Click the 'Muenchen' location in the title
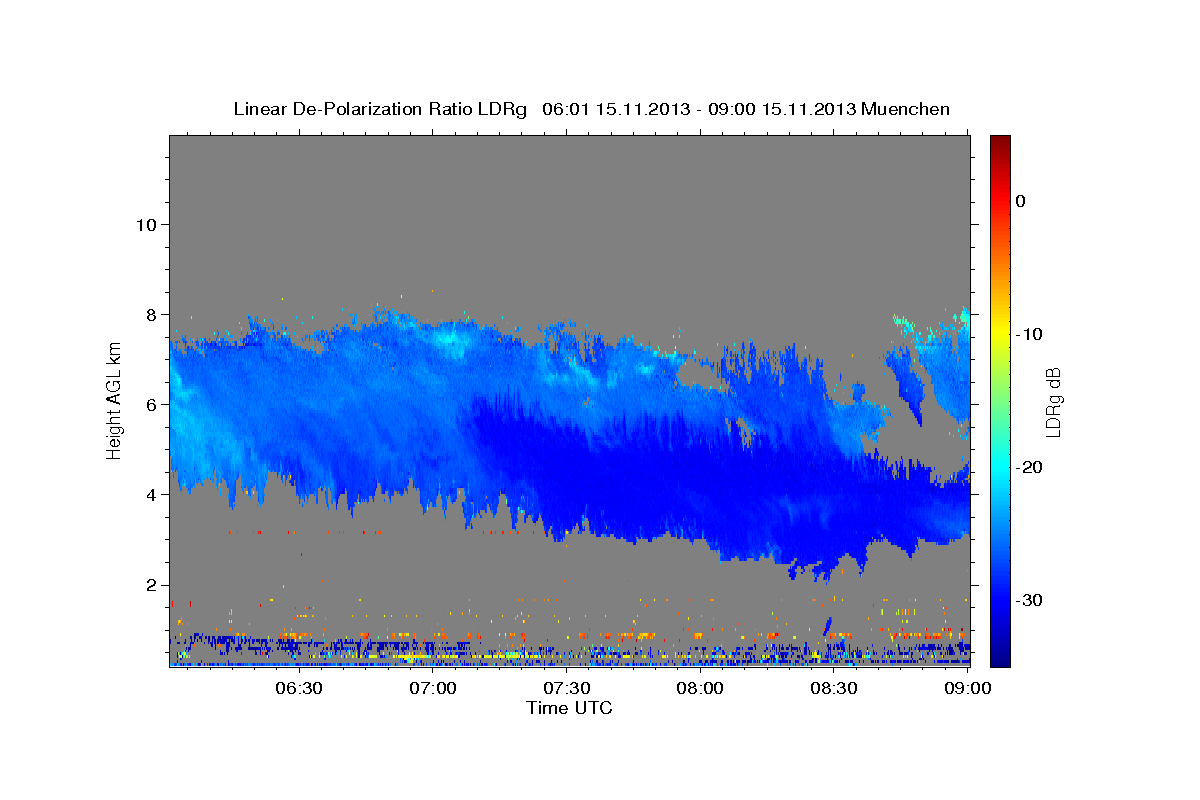Image resolution: width=1200 pixels, height=800 pixels. click(905, 109)
